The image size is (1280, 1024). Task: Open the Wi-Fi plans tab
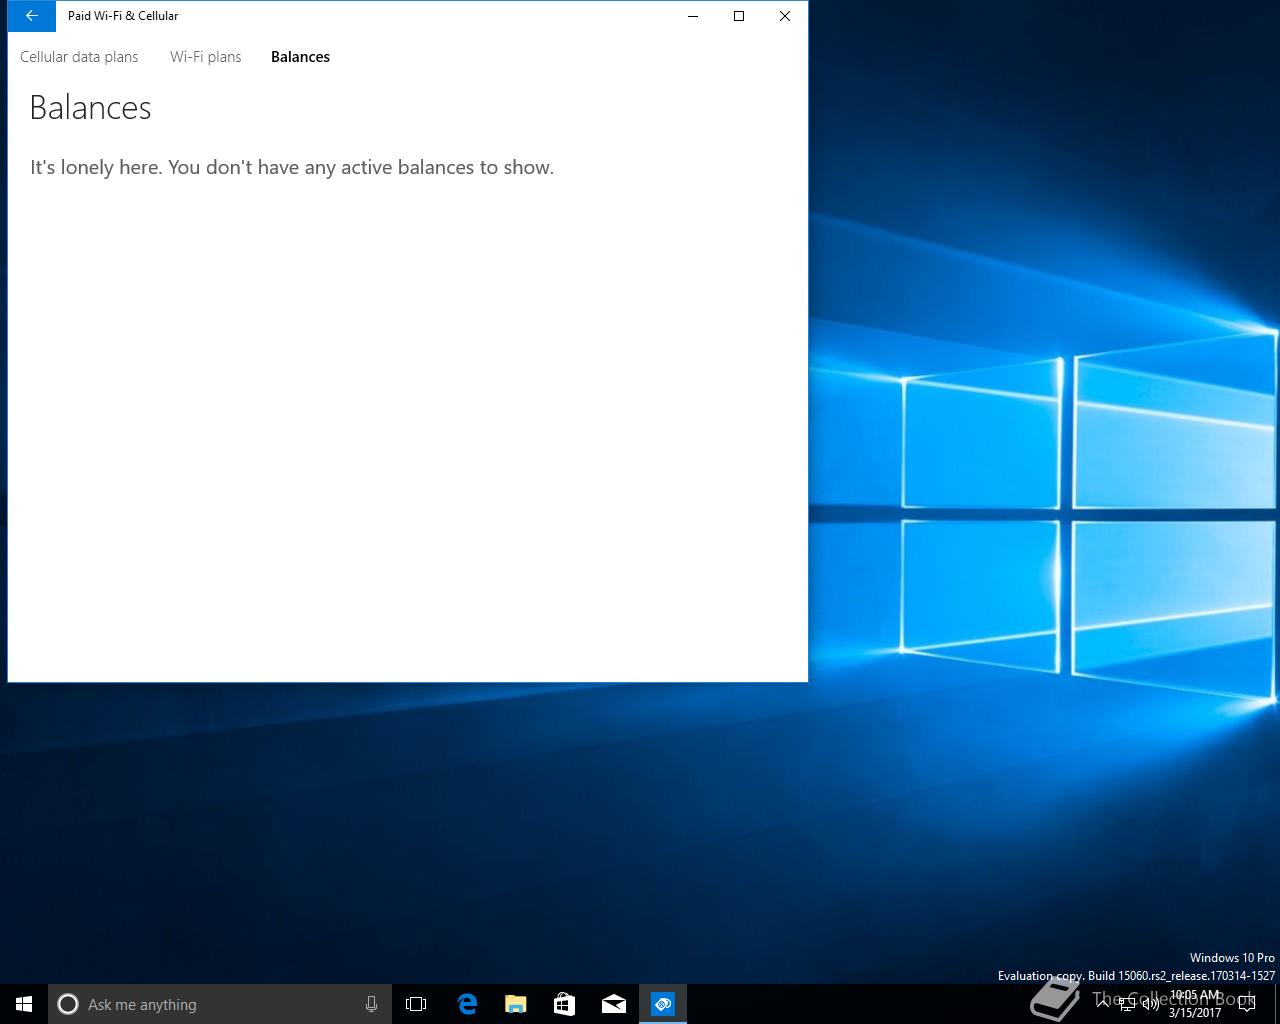(205, 57)
